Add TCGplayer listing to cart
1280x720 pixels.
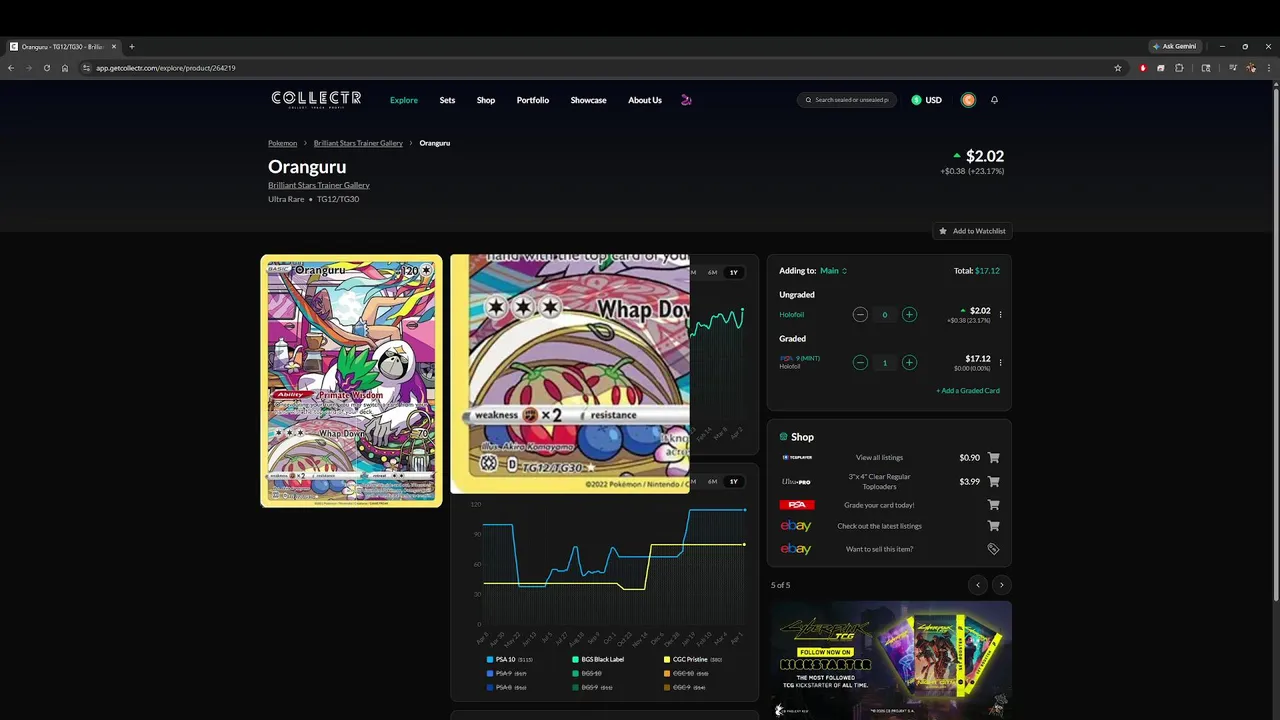[x=993, y=458]
